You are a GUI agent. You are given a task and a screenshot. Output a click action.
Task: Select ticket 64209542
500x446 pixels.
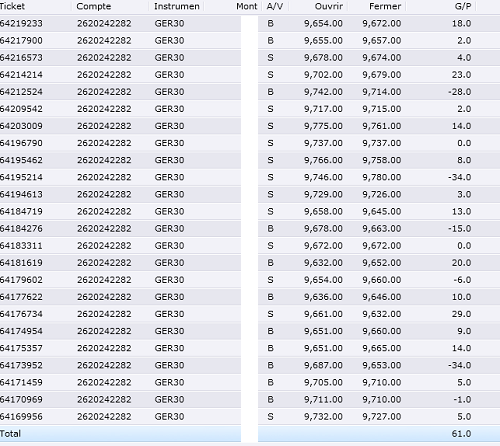pos(21,109)
